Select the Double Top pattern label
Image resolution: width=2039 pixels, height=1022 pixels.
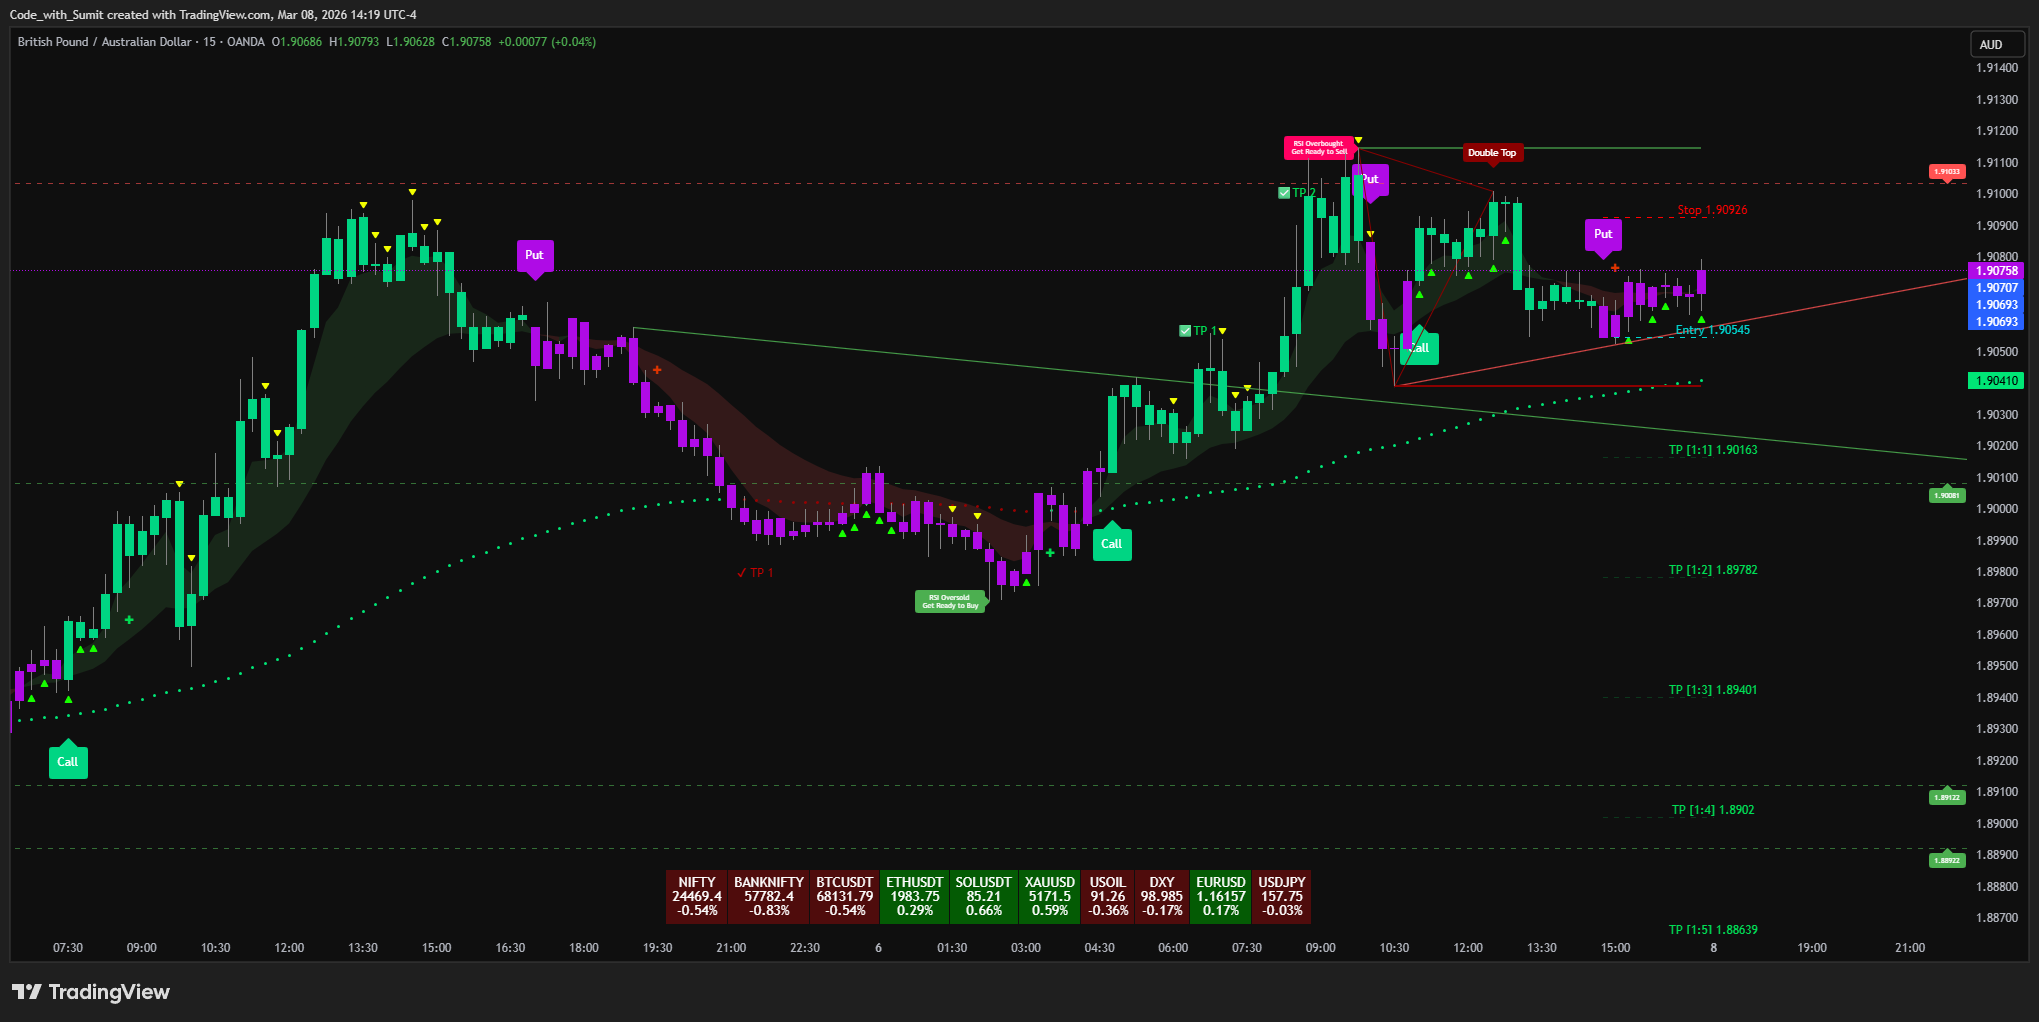pos(1491,153)
